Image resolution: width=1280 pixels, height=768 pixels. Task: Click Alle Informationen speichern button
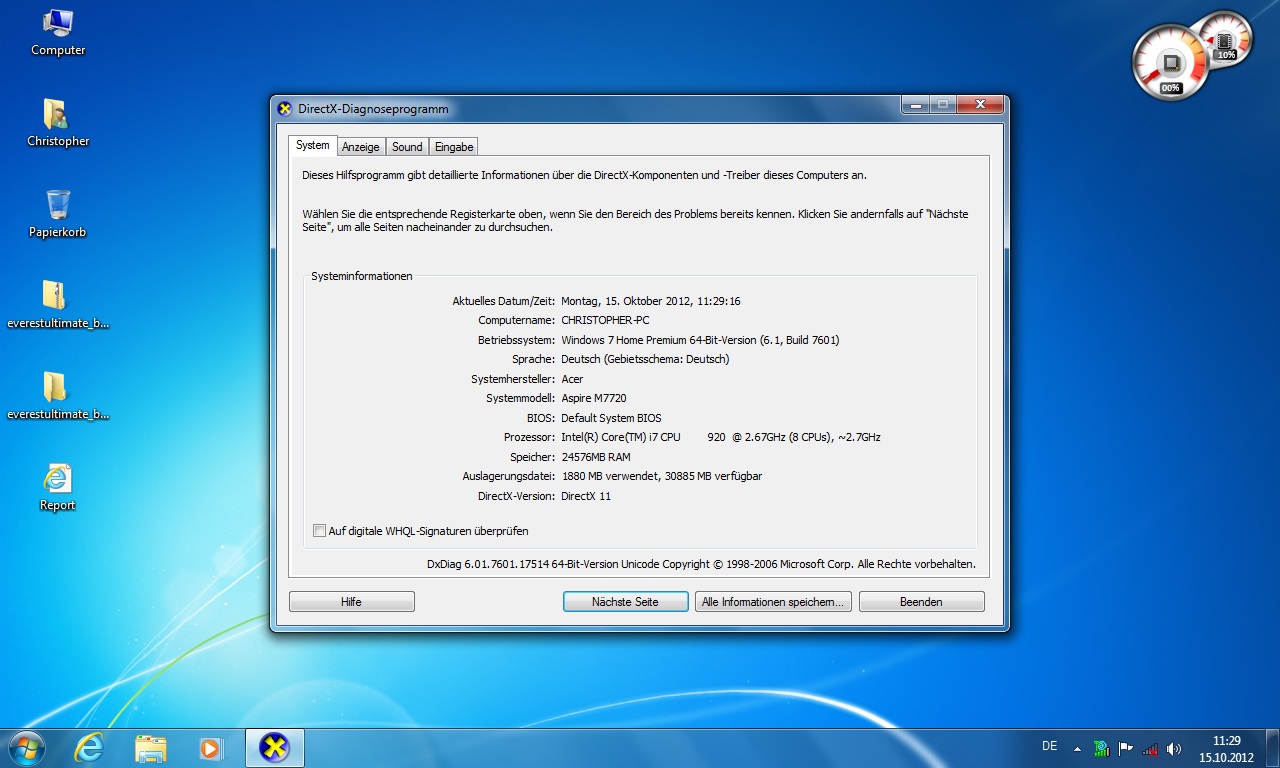click(773, 602)
